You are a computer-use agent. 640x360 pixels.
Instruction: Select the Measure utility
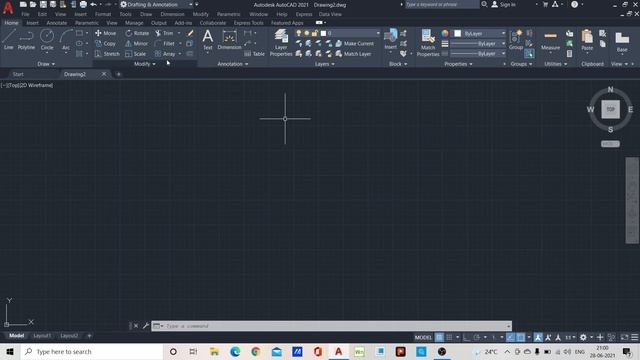click(550, 40)
